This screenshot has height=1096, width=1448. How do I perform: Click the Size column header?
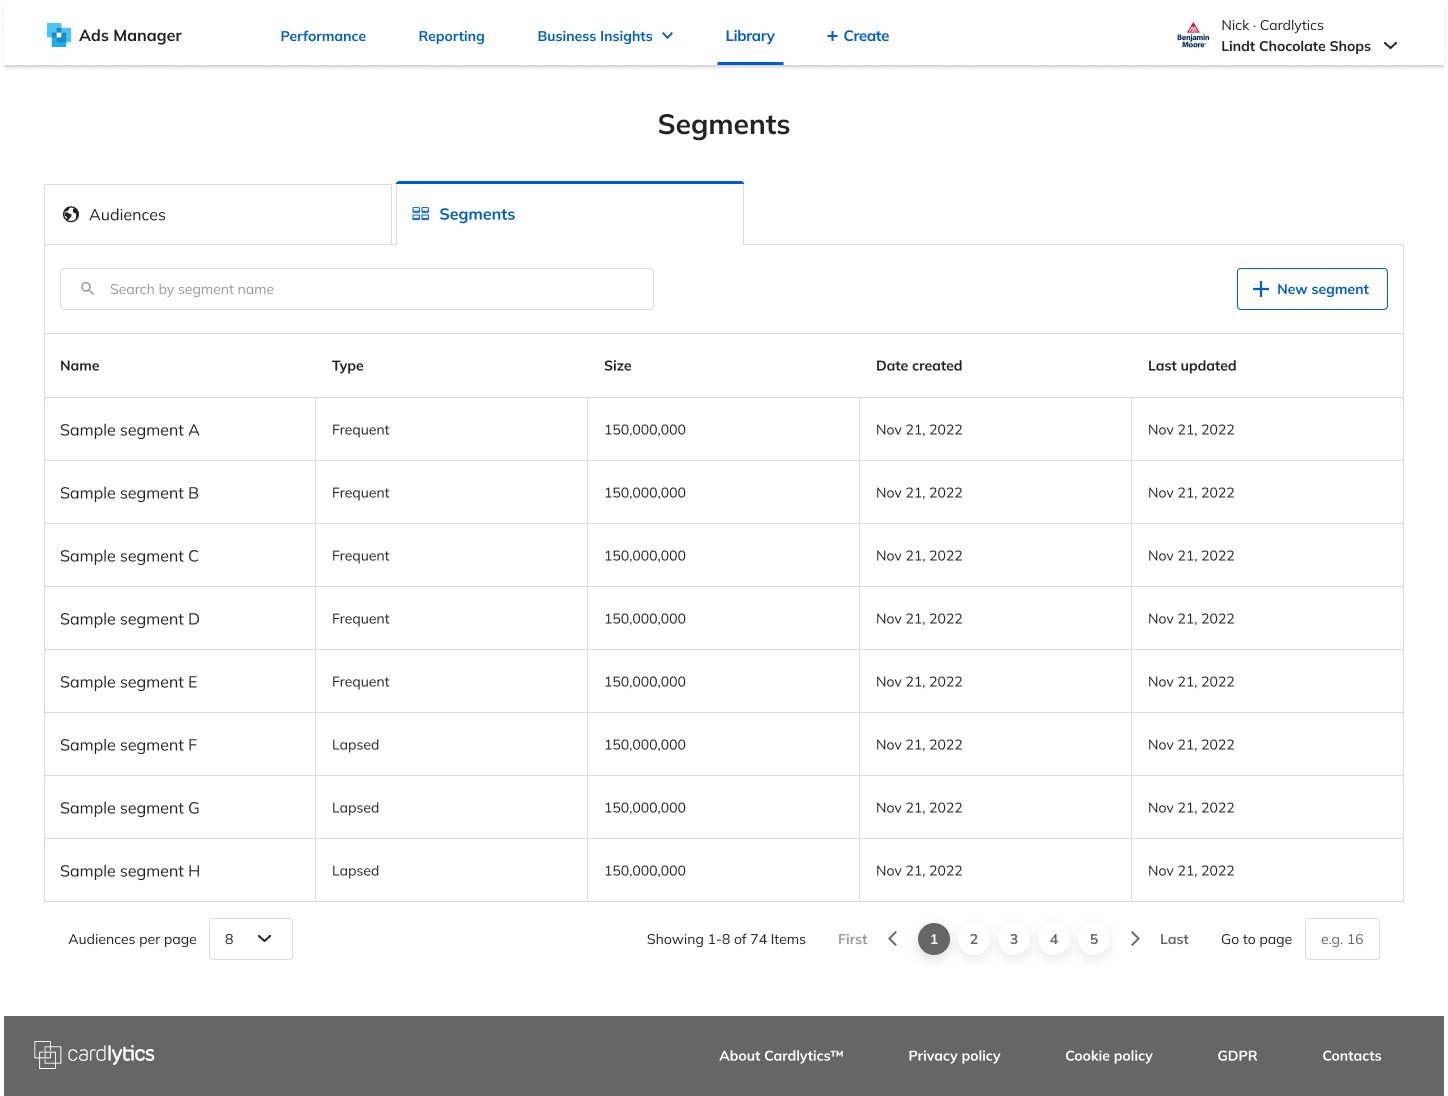(618, 366)
